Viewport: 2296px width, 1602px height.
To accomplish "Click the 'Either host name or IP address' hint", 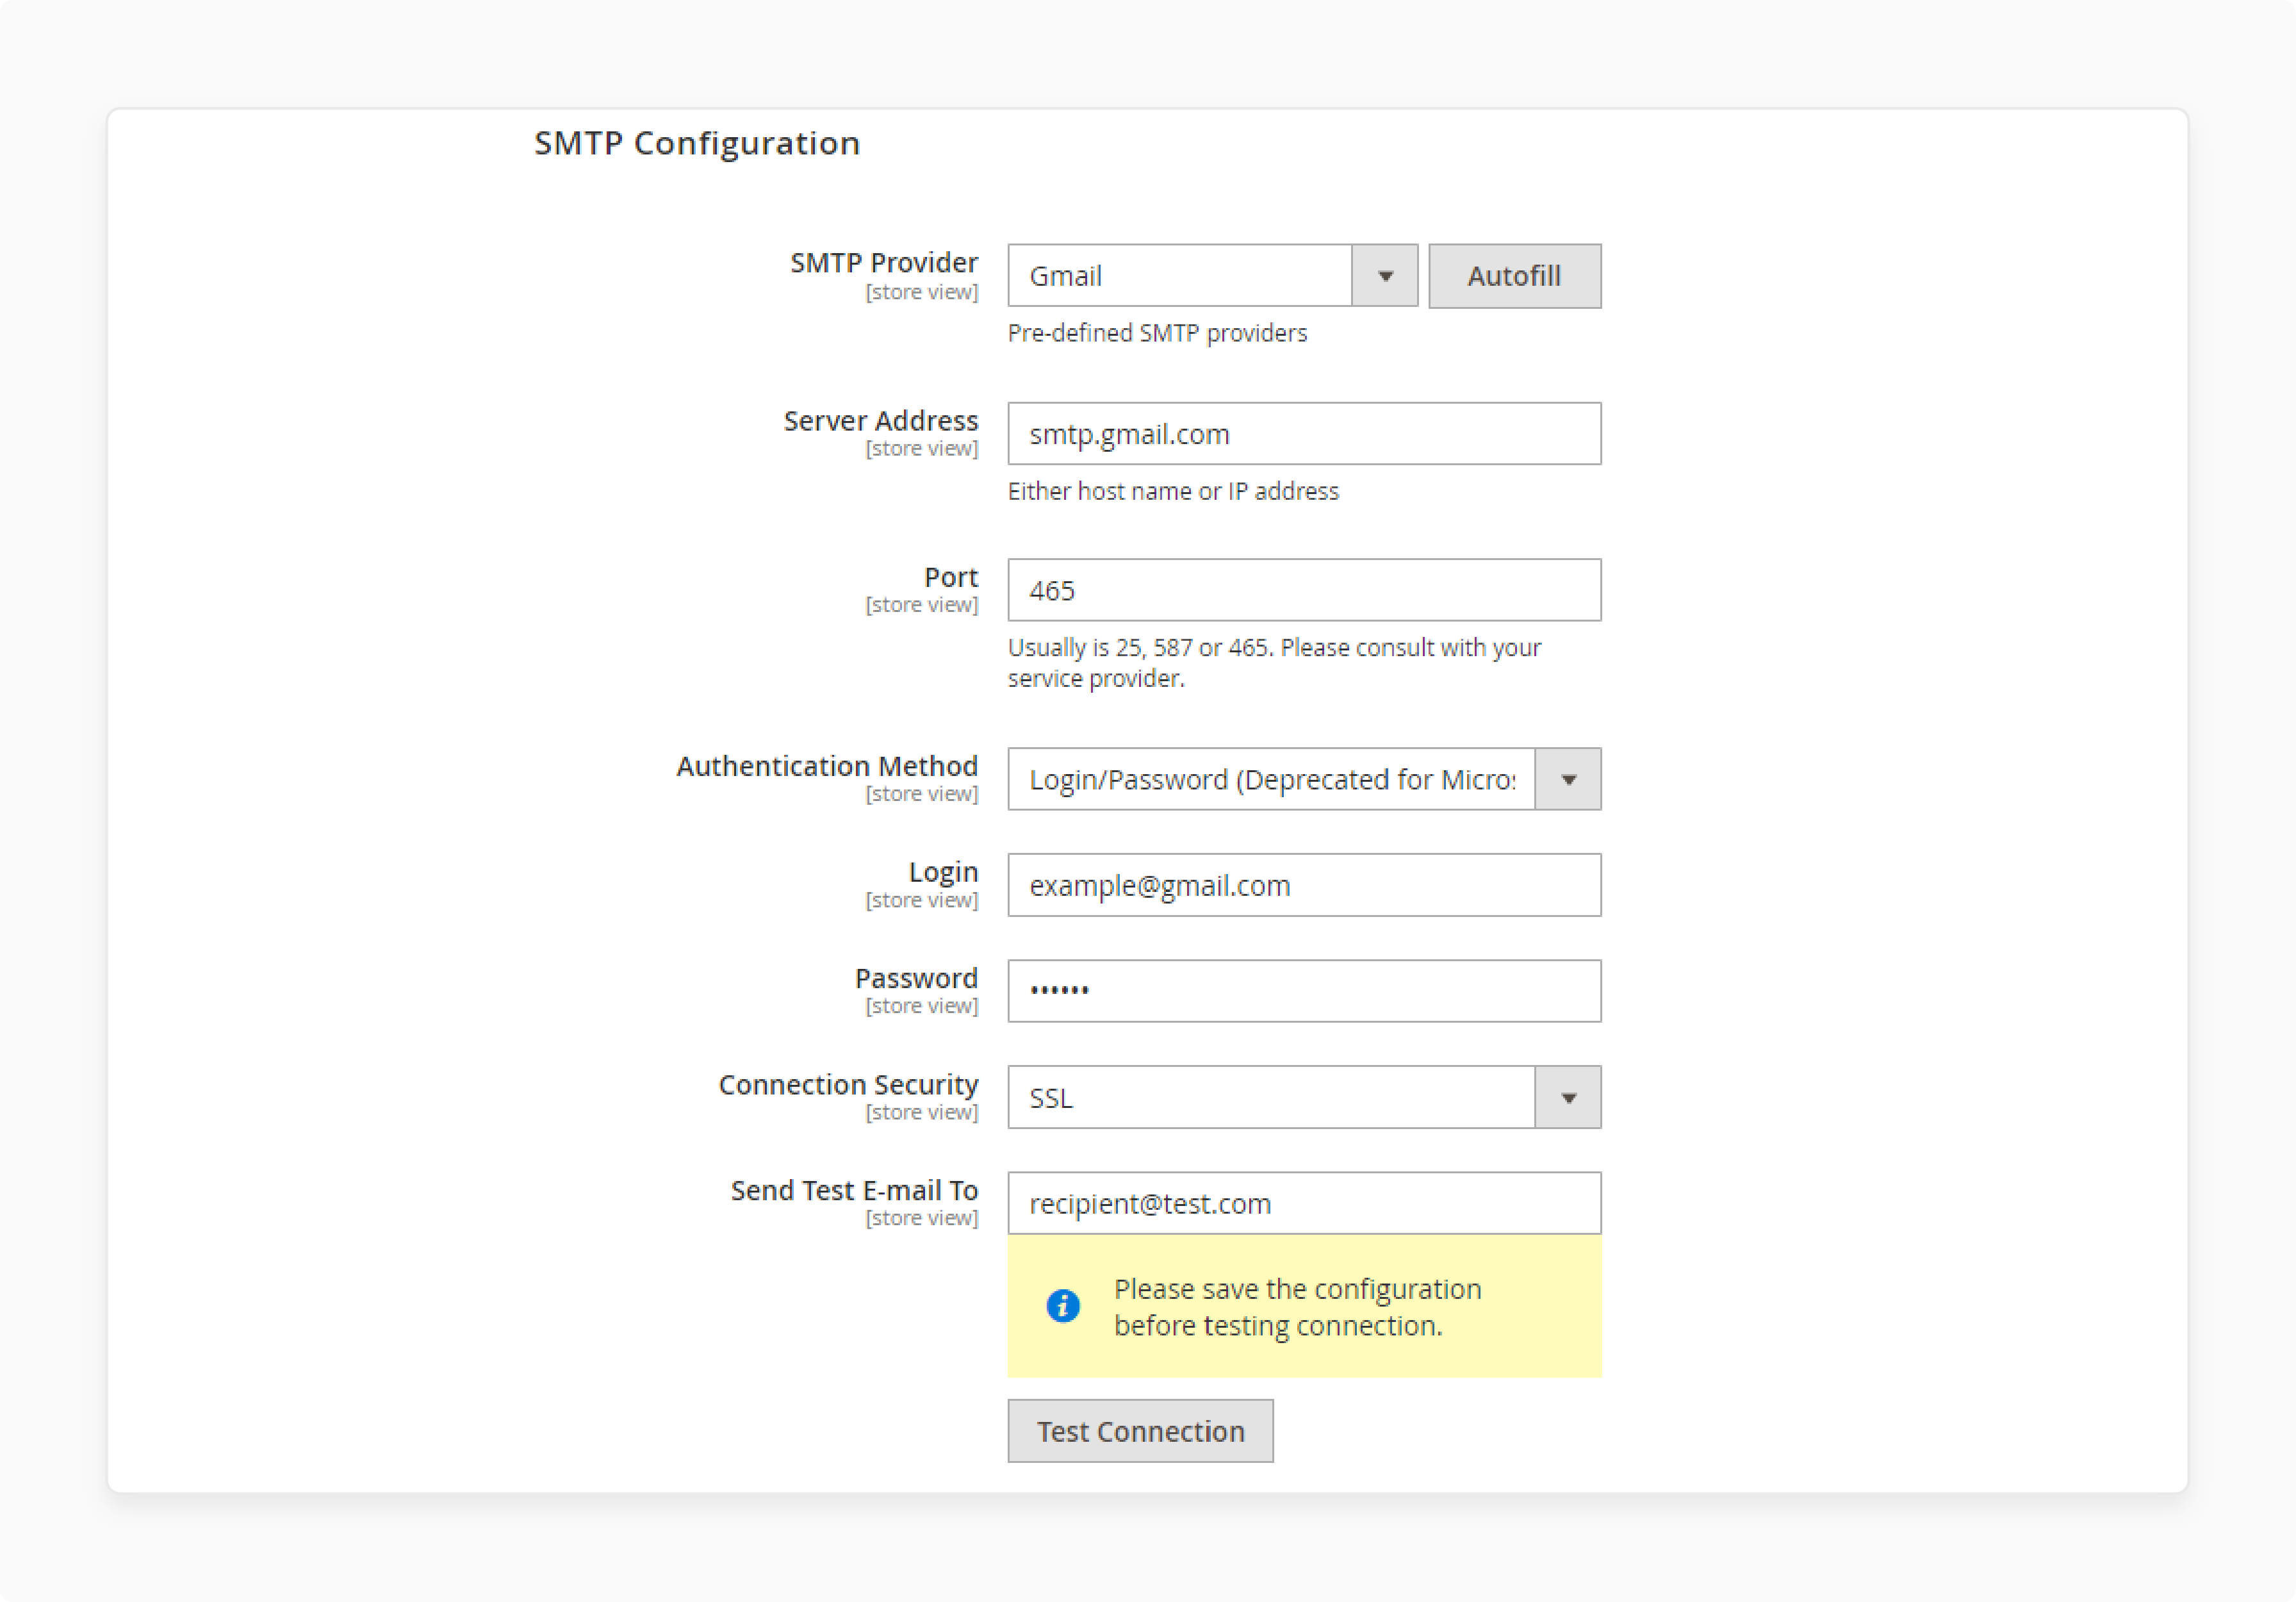I will pos(1173,491).
